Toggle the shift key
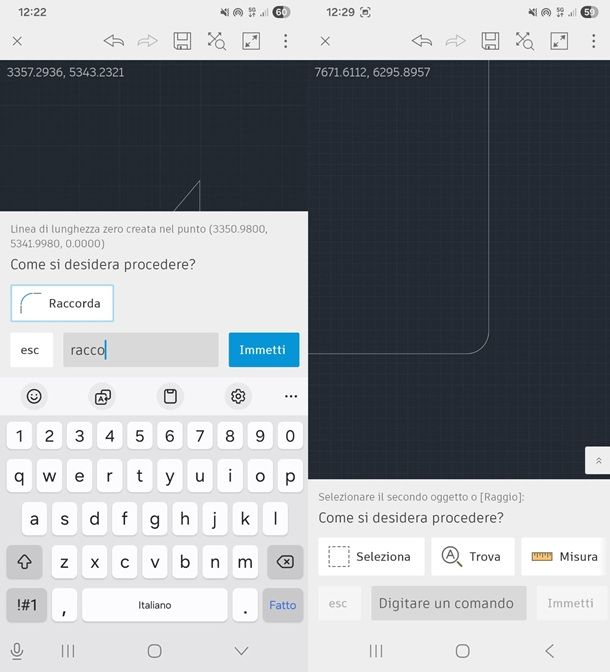Viewport: 610px width, 672px height. [x=24, y=562]
